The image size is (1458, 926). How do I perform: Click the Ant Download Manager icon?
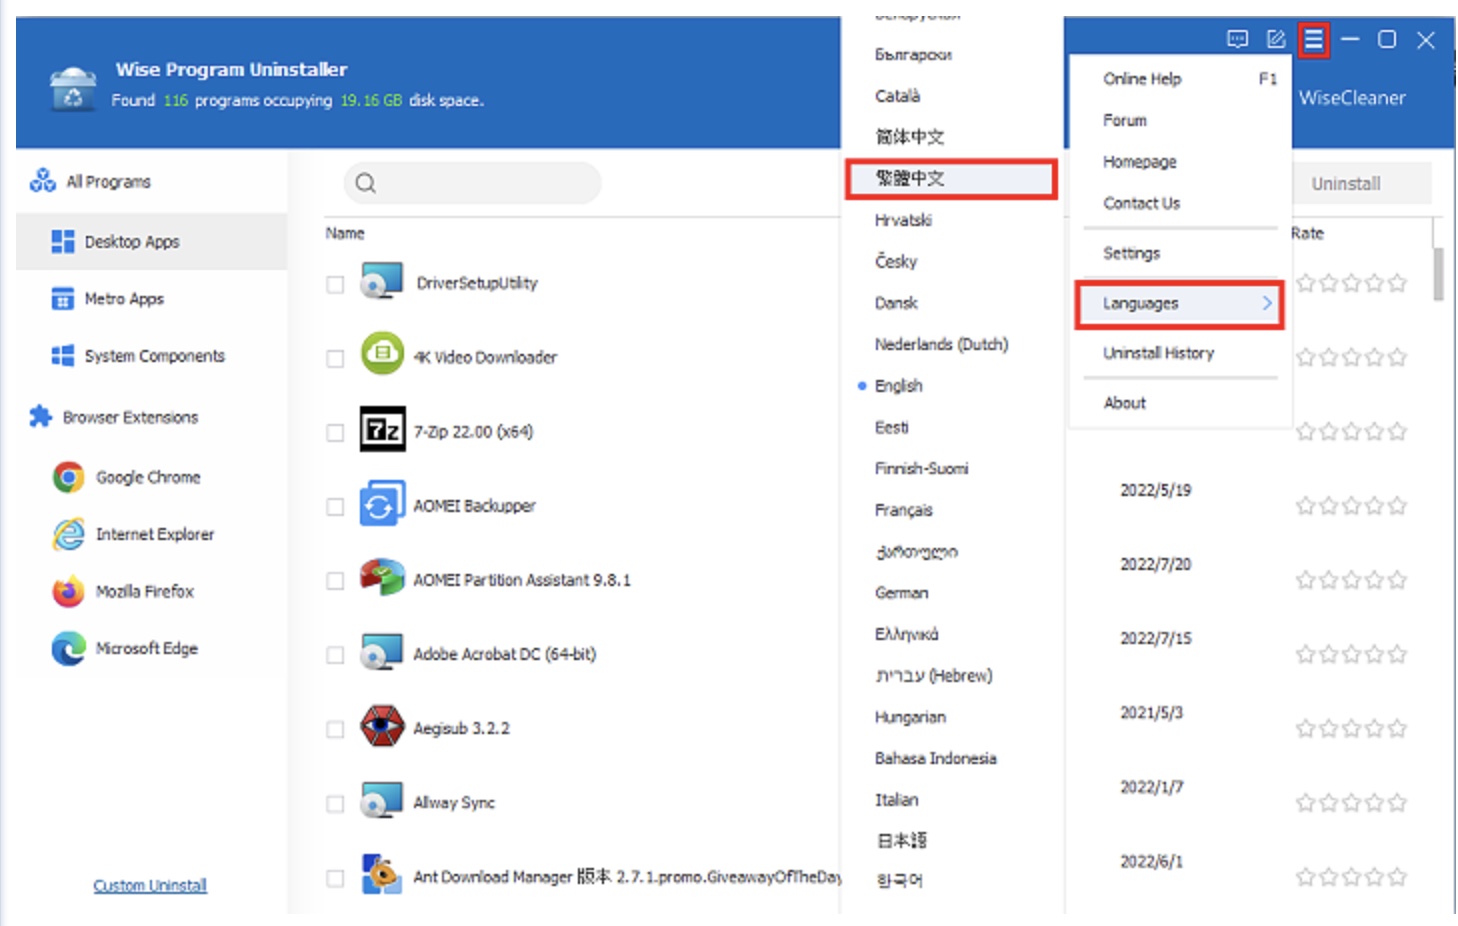point(382,874)
